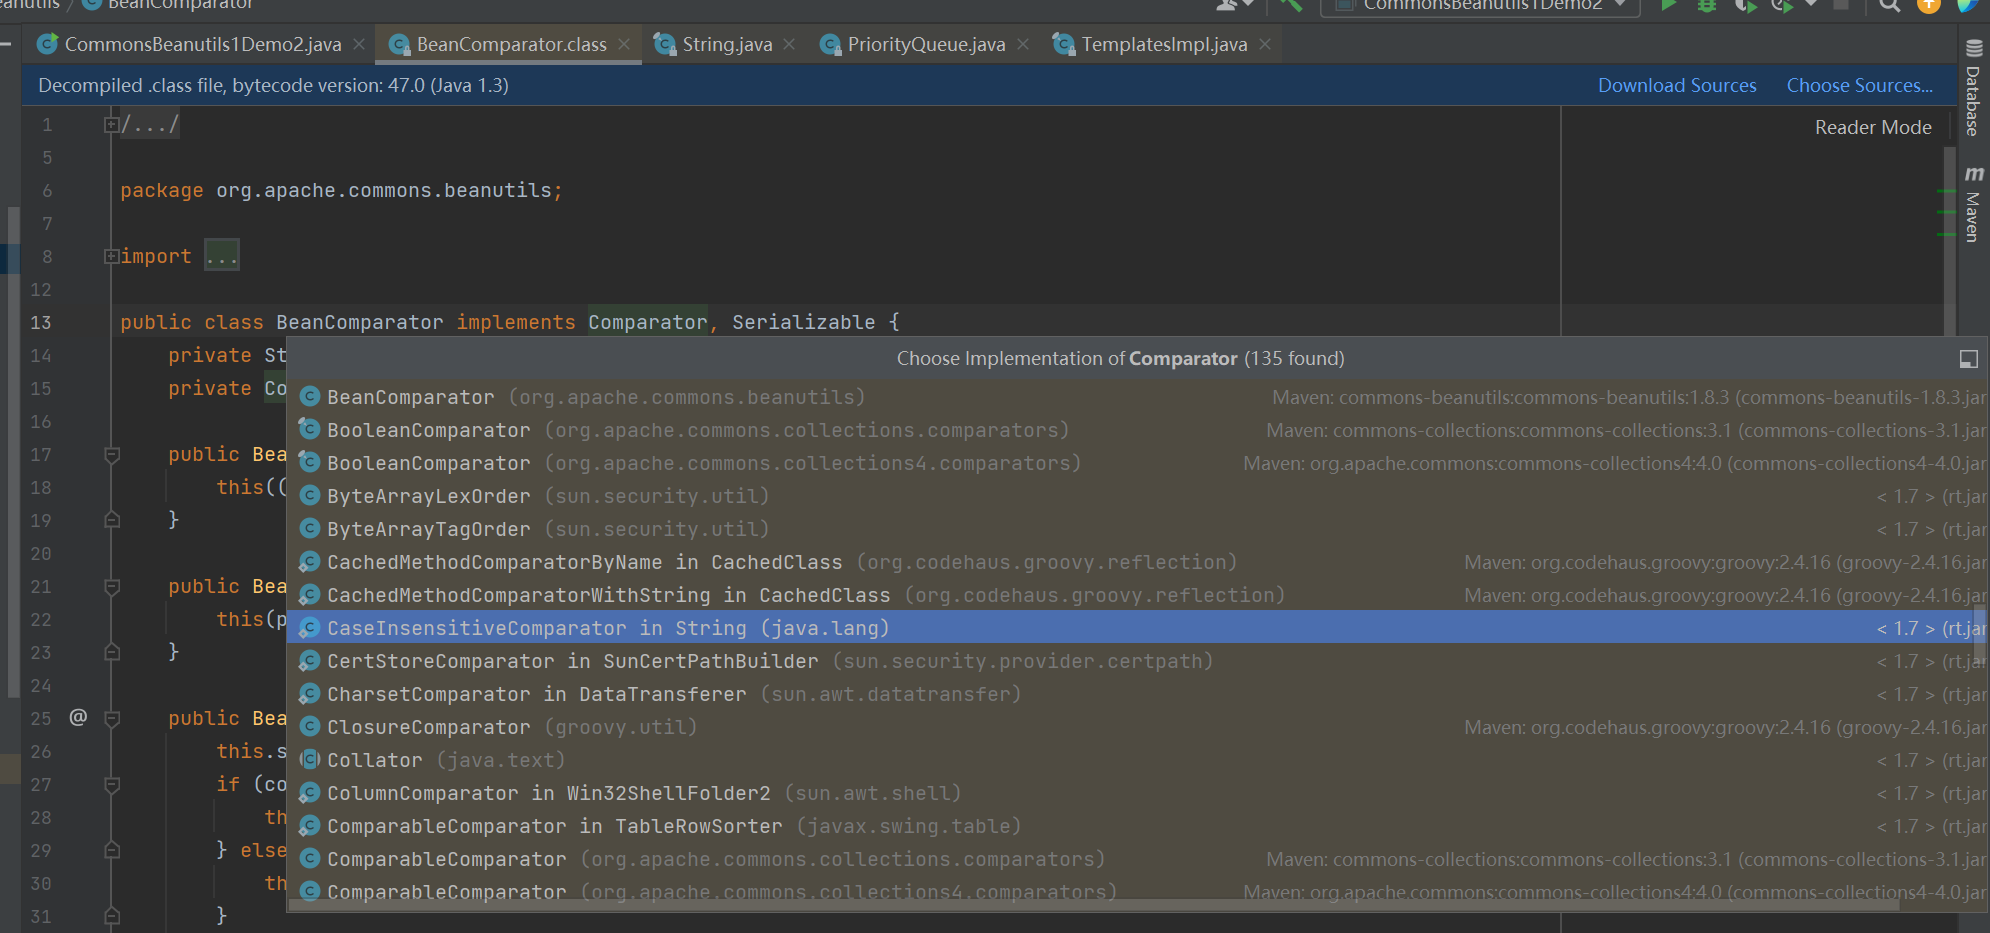Image resolution: width=1990 pixels, height=933 pixels.
Task: Click the class icon next to BeanComparator entry
Action: click(x=310, y=397)
